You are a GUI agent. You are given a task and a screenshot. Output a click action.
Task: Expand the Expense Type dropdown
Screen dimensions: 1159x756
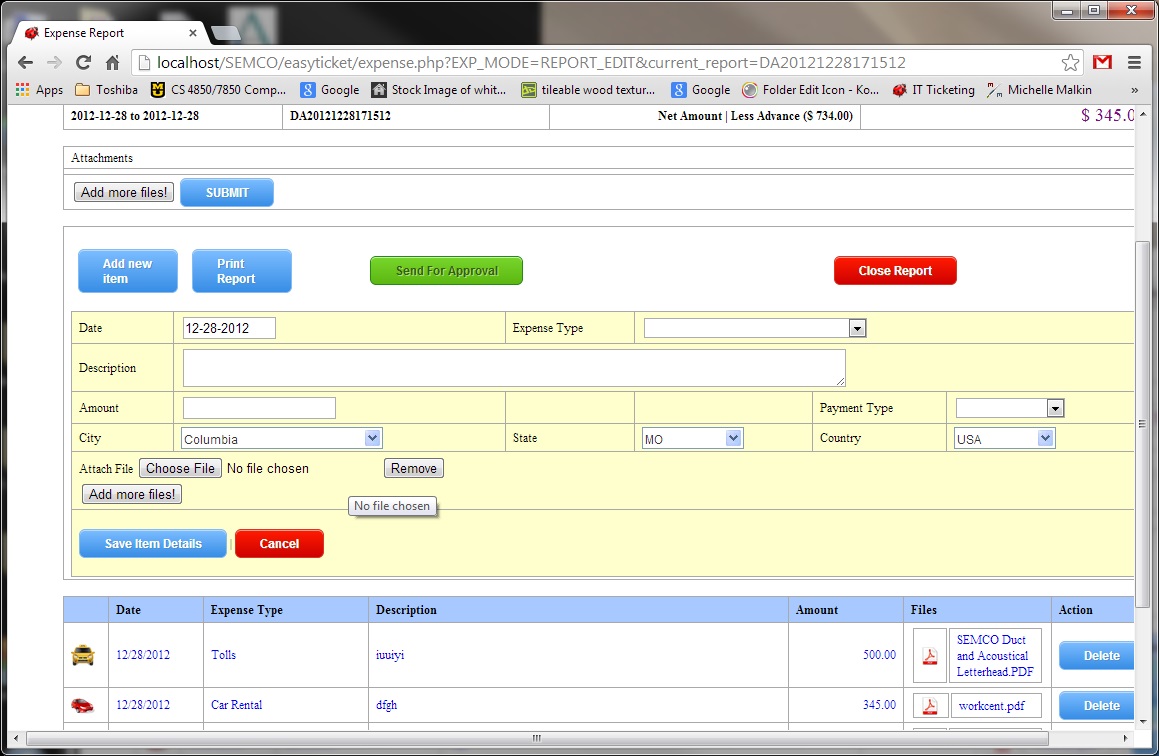click(755, 328)
